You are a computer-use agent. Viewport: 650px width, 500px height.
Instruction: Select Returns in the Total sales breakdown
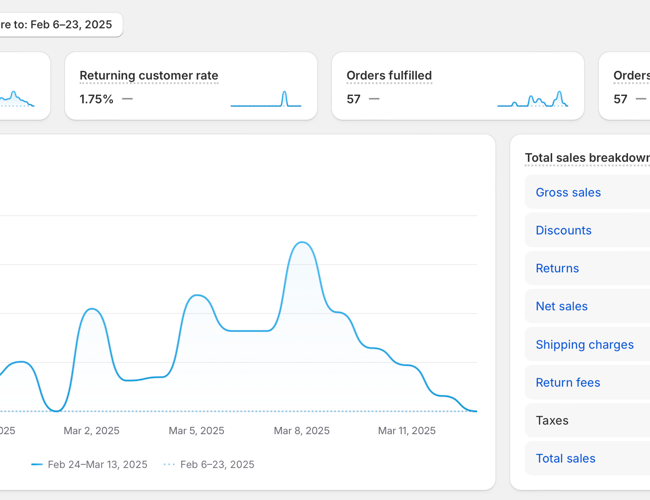[557, 268]
